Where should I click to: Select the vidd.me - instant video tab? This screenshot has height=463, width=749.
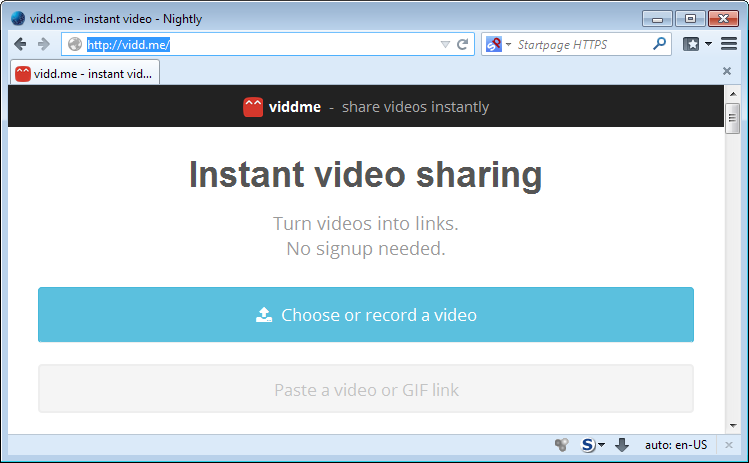85,73
